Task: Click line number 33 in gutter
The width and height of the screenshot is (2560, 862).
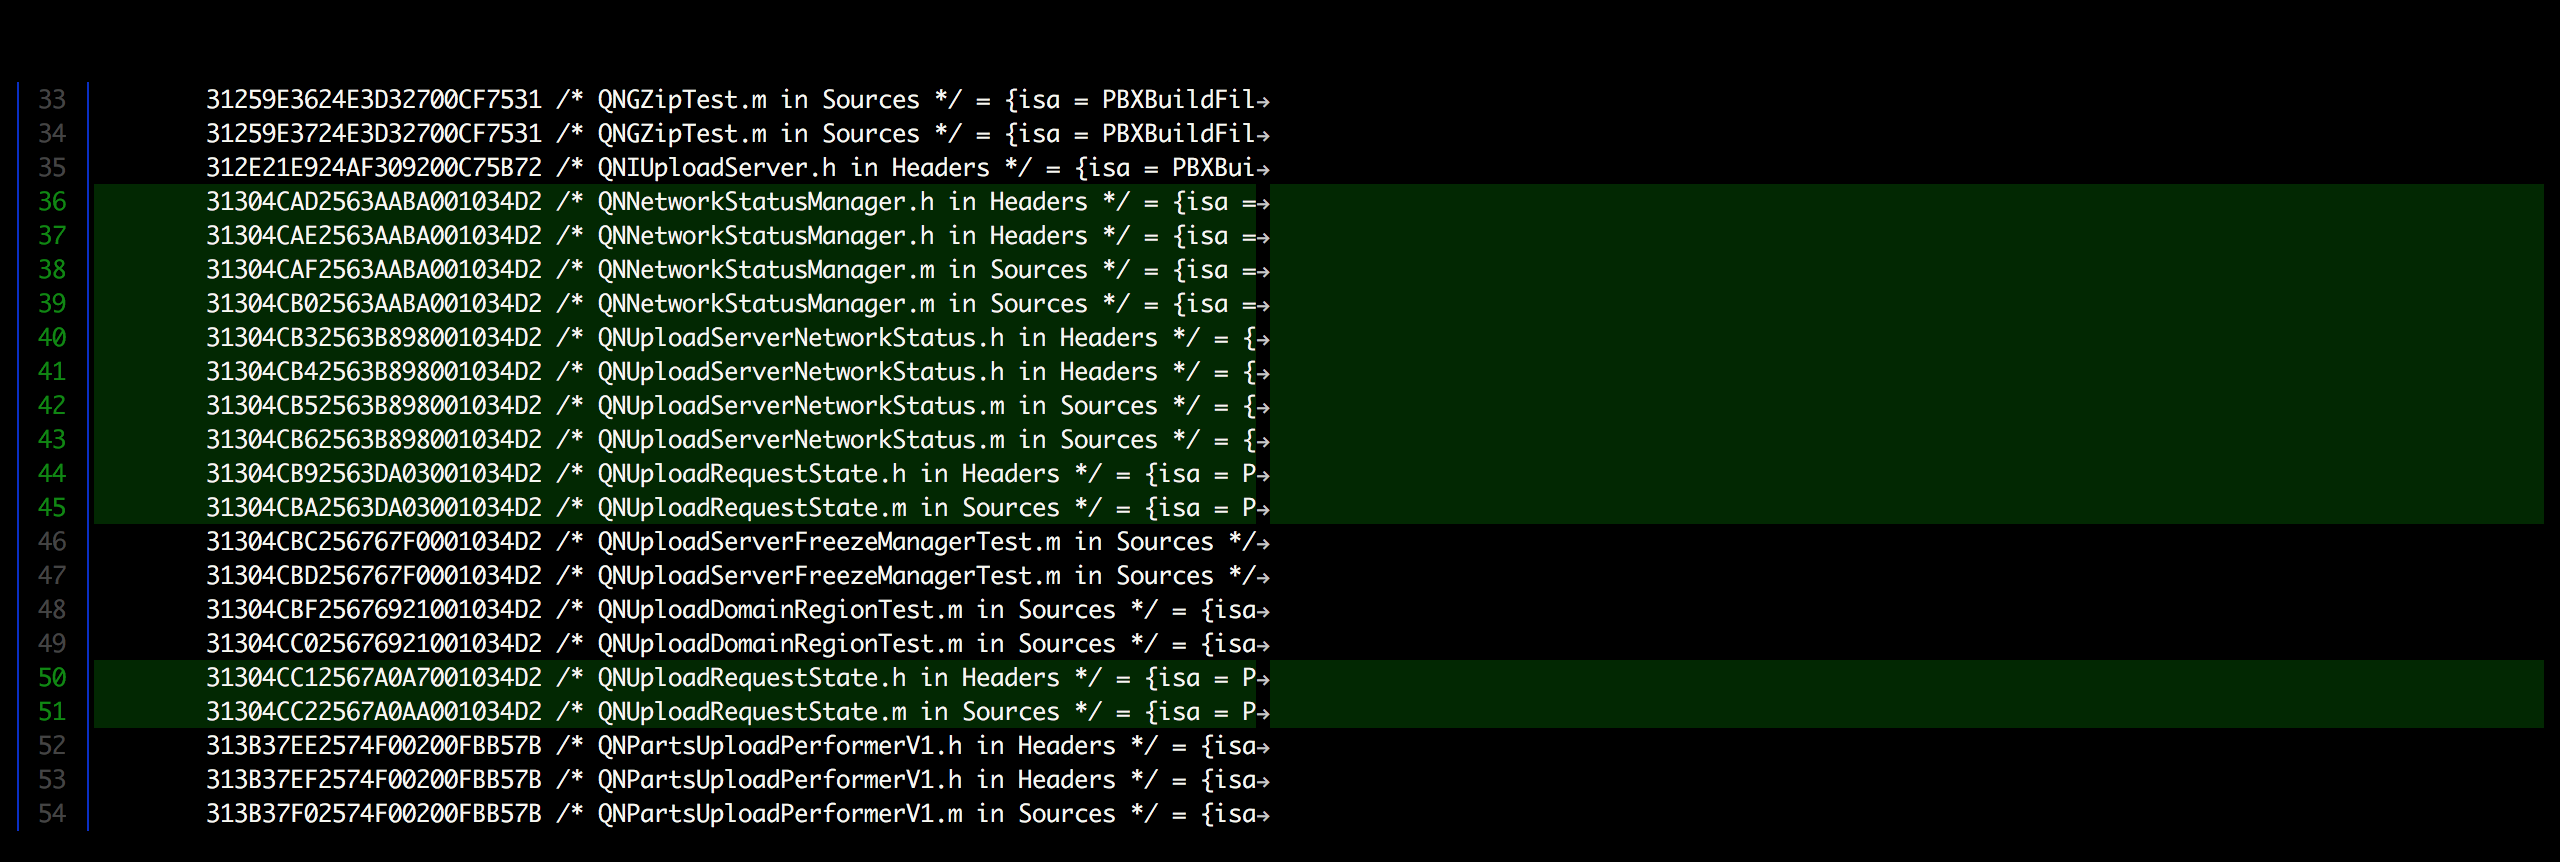Action: click(52, 100)
